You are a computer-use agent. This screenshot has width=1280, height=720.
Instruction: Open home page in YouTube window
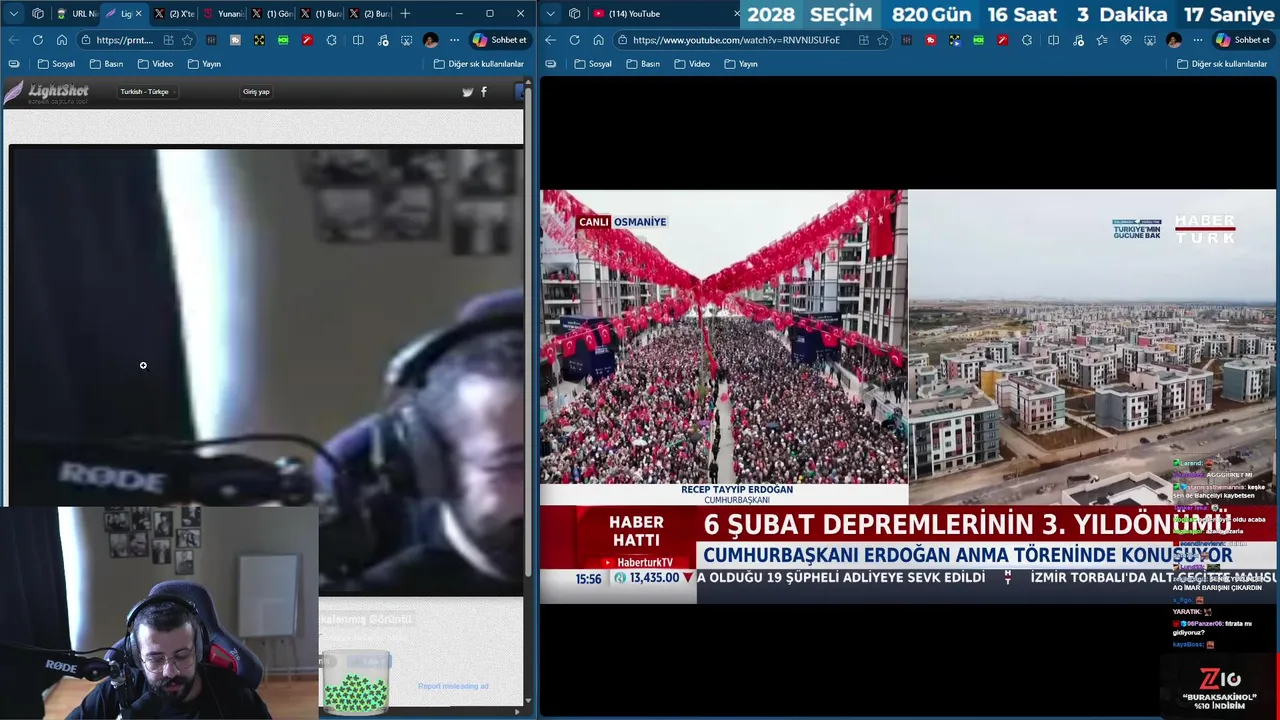pos(598,40)
